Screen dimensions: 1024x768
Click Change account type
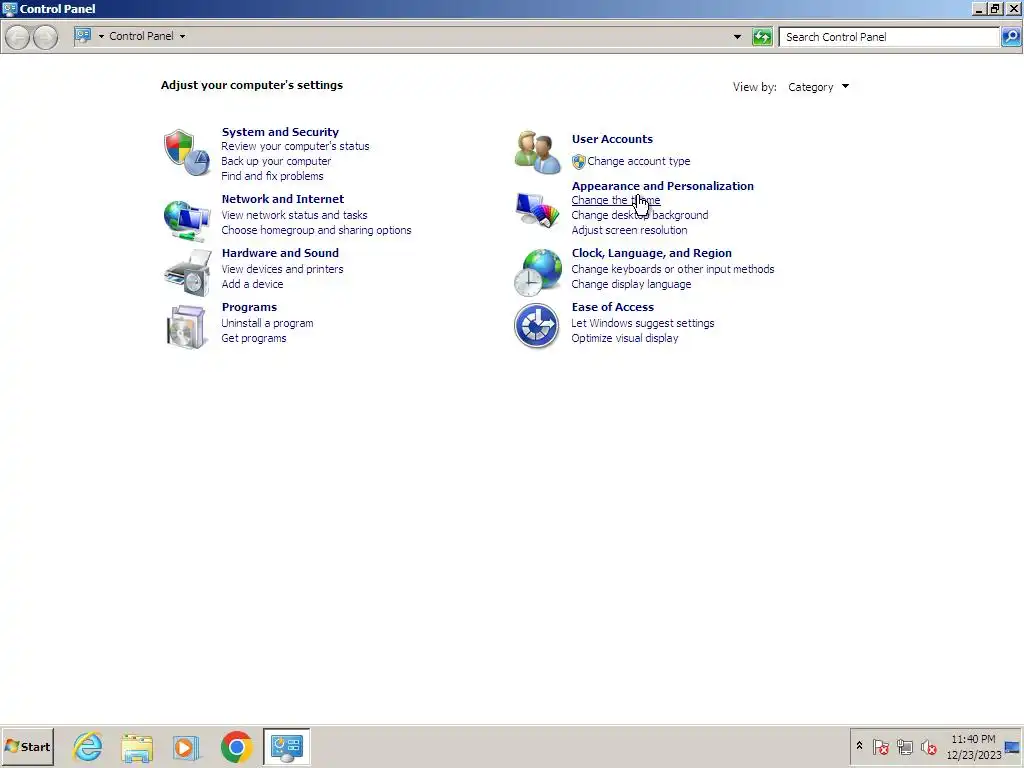[639, 161]
